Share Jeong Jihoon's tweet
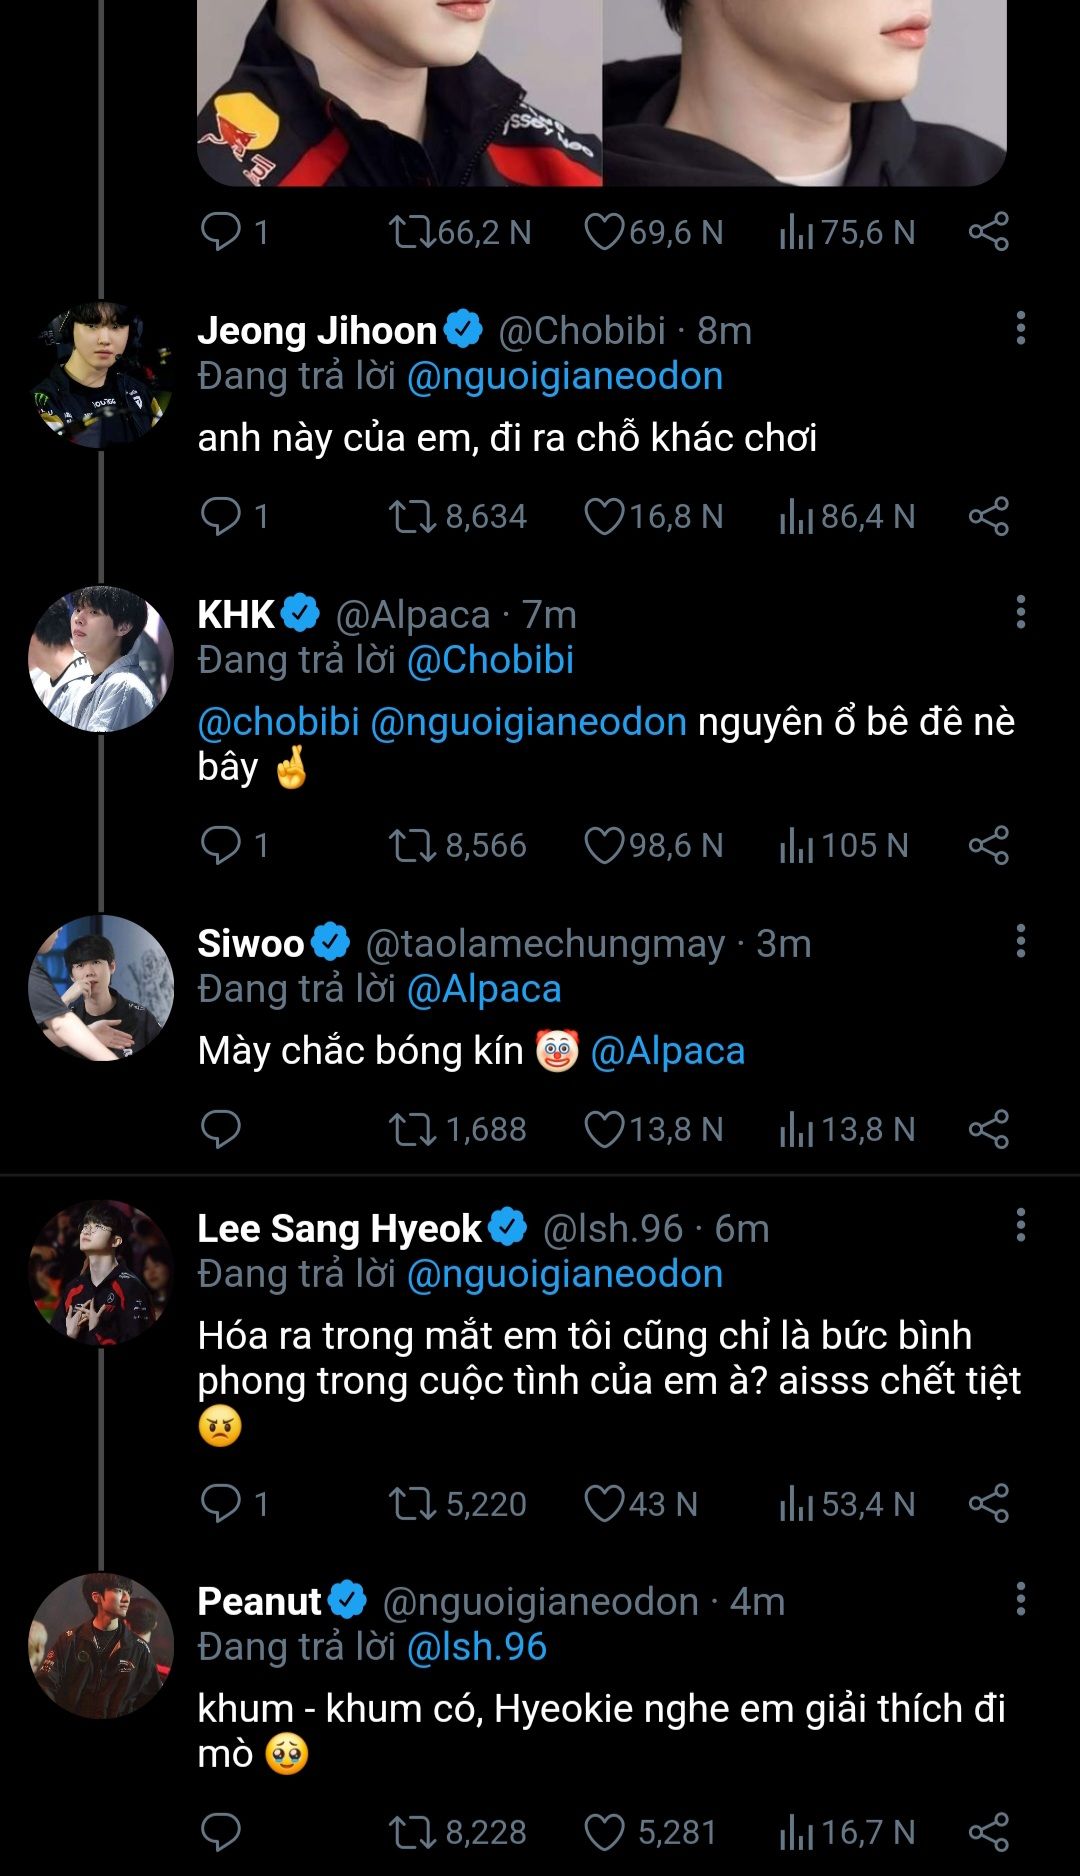The height and width of the screenshot is (1876, 1080). 989,517
